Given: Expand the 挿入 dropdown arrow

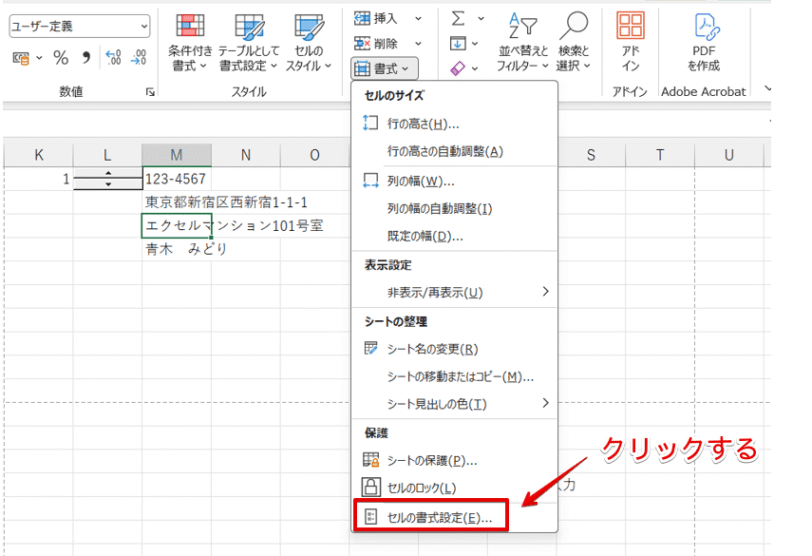Looking at the screenshot, I should tap(418, 19).
